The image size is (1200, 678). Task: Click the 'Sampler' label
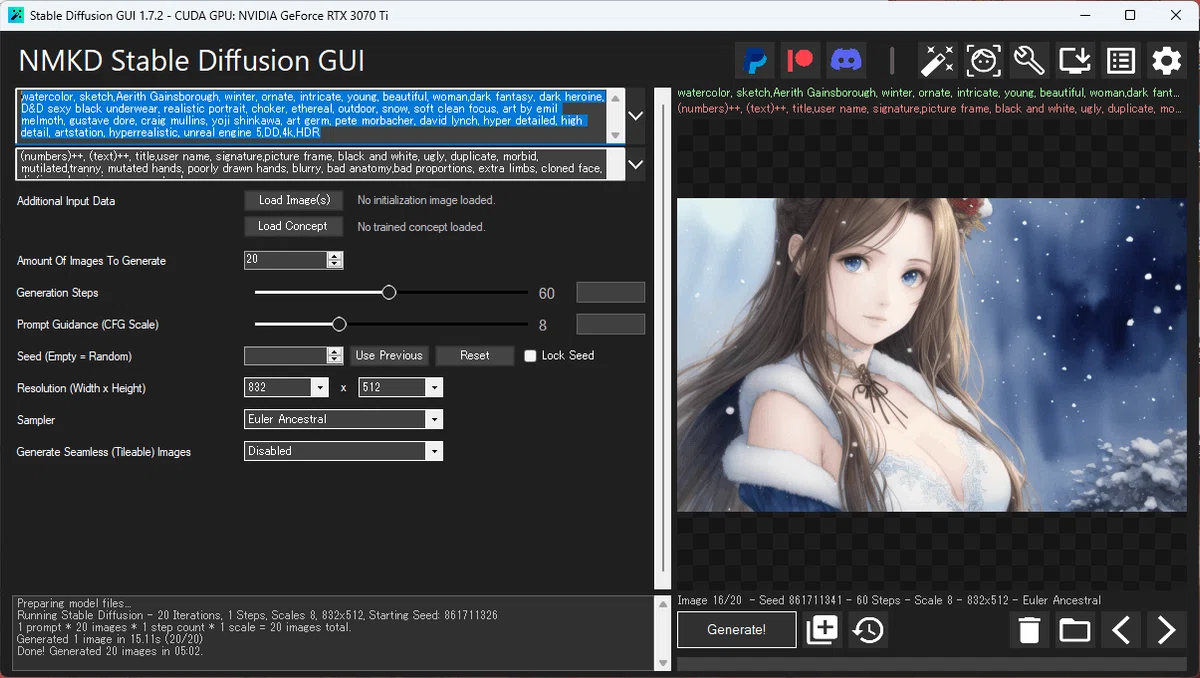coord(36,420)
